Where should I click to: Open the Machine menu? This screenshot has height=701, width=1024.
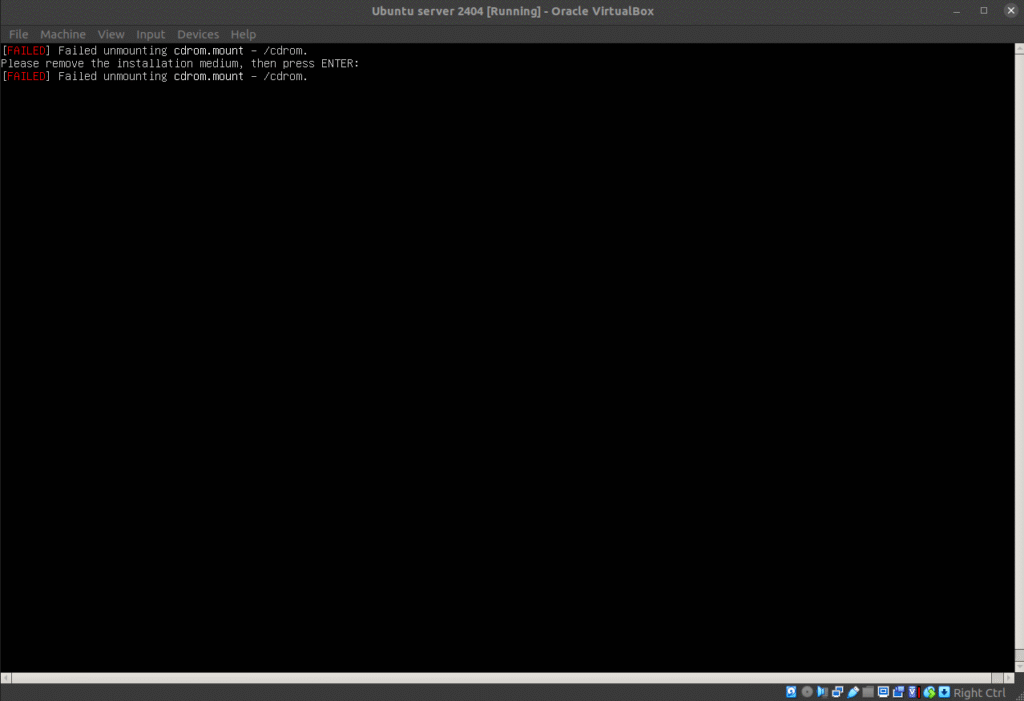63,34
